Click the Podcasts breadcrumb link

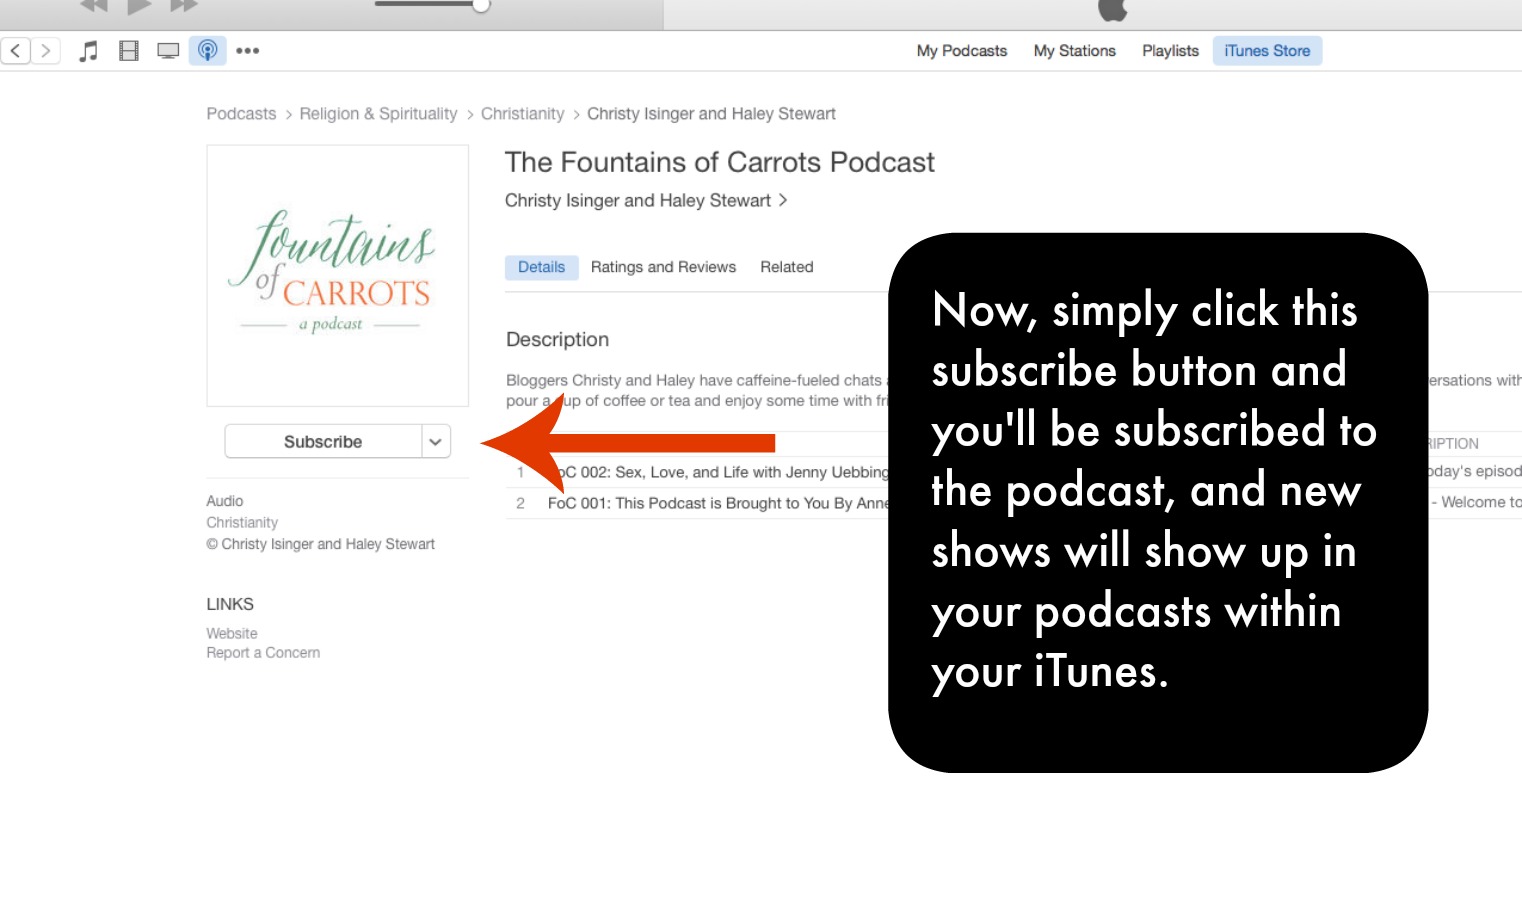[x=241, y=114]
